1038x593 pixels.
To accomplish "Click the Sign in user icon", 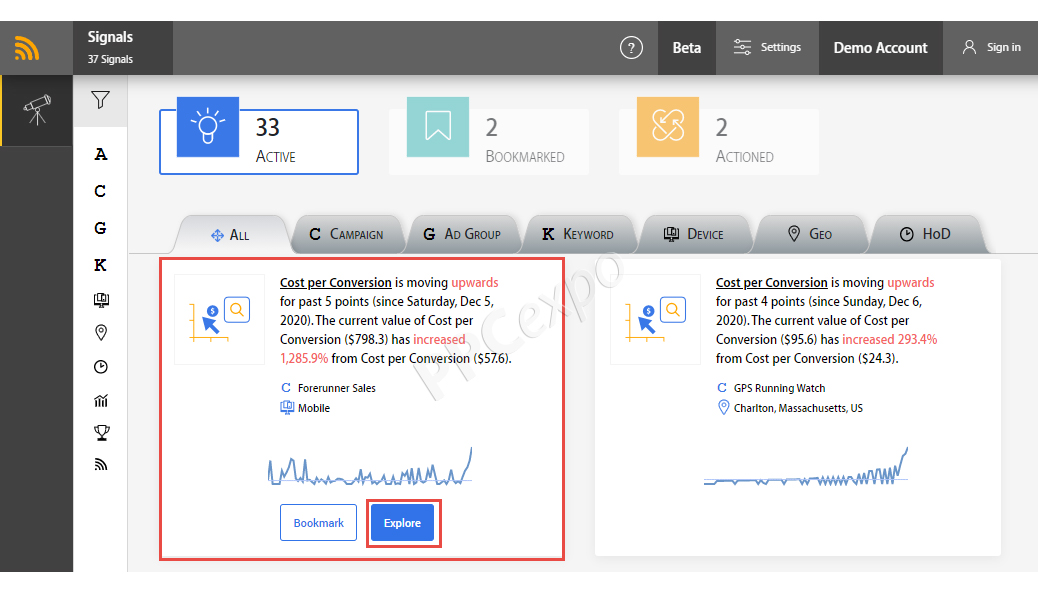I will pos(969,48).
